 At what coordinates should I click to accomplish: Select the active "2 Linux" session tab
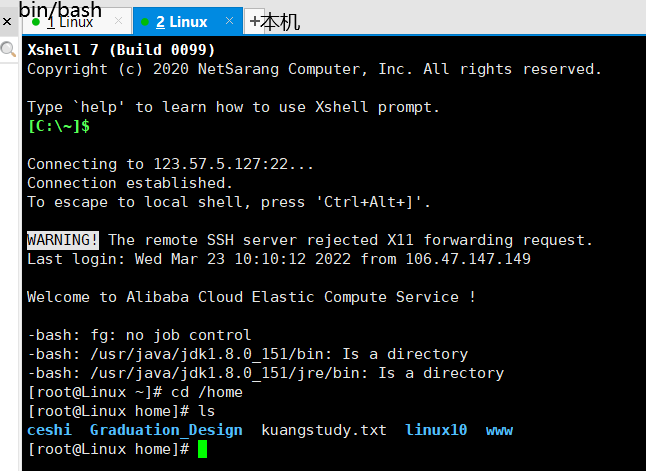coord(181,21)
